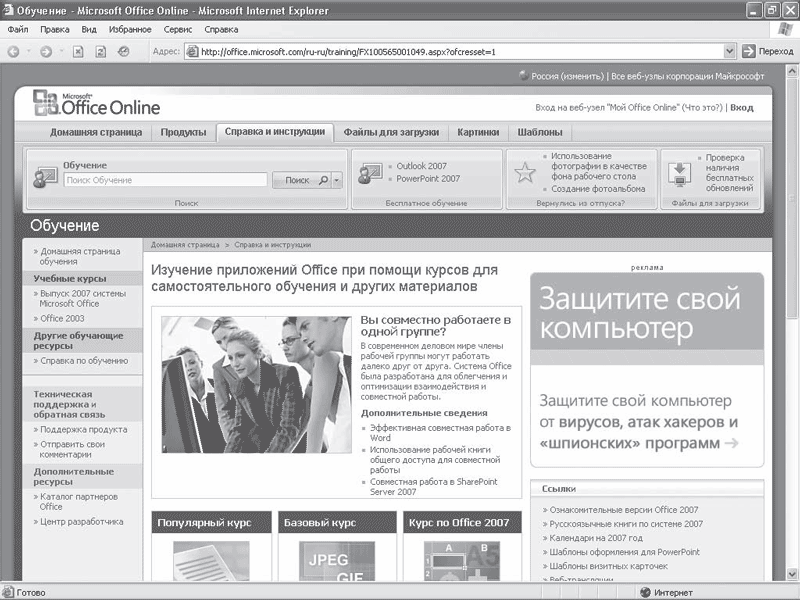Open the Вид menu

click(89, 30)
